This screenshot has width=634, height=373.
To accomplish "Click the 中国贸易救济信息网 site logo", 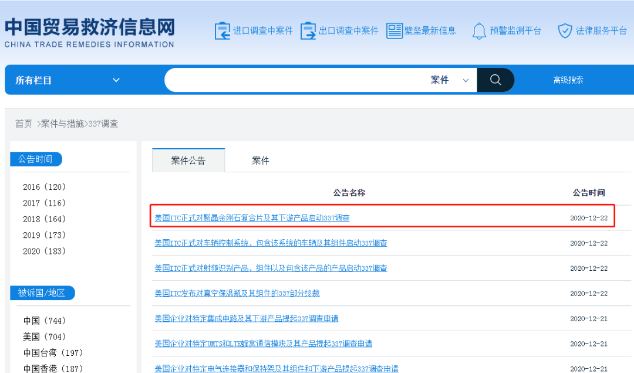I will (x=90, y=32).
